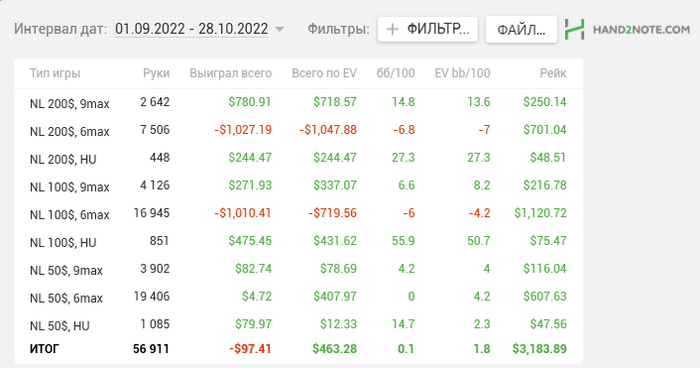Screen dimensions: 700x368
Task: Select the NL 200$, 9max row
Action: [x=298, y=102]
